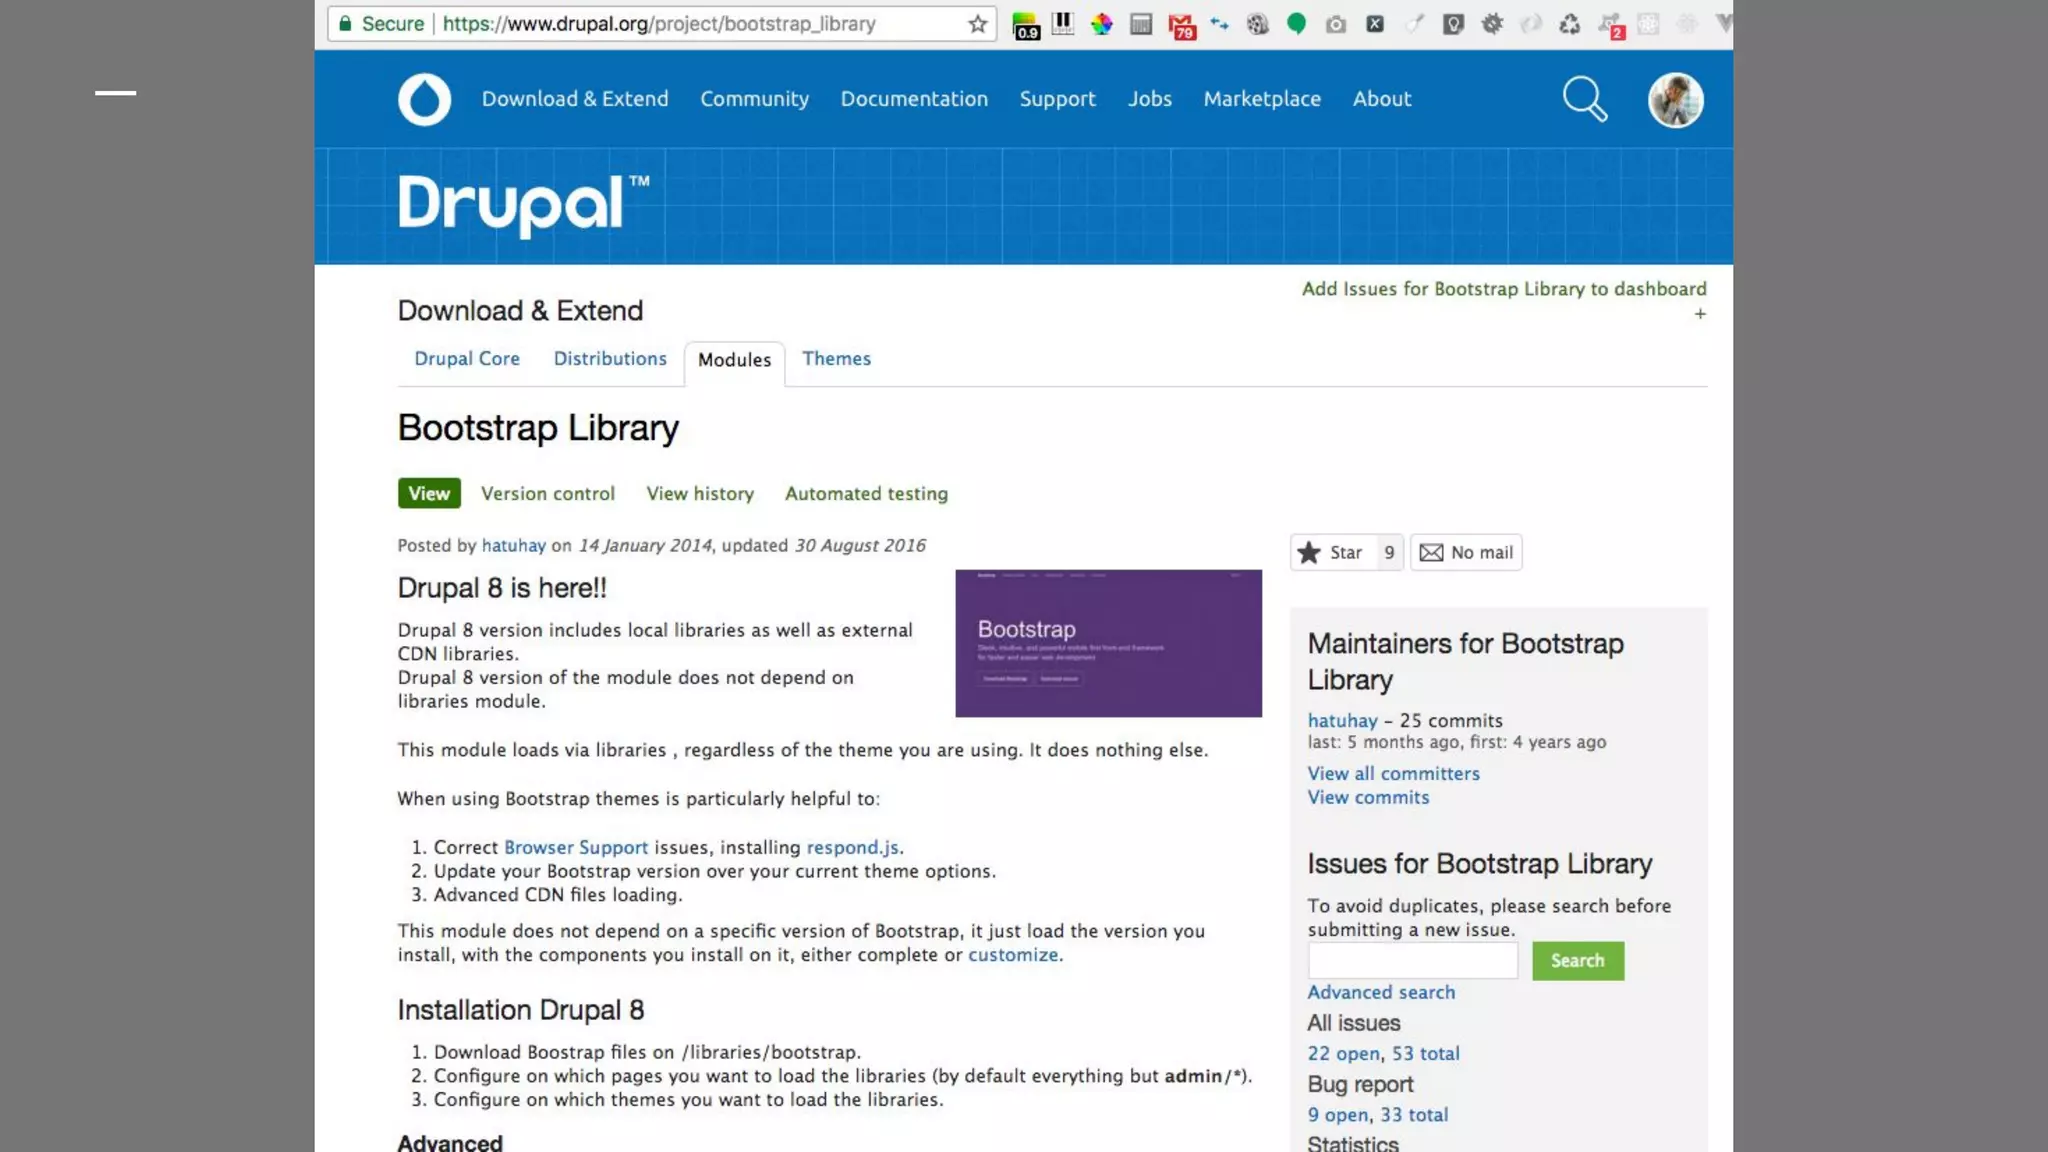Click the green Search issues button
The height and width of the screenshot is (1152, 2048).
pyautogui.click(x=1578, y=960)
